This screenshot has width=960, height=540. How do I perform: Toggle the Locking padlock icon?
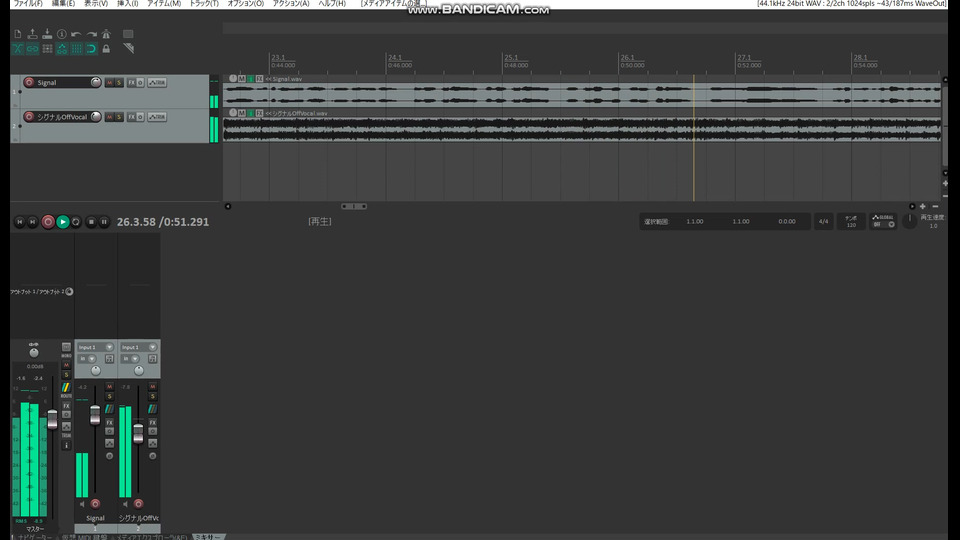pyautogui.click(x=106, y=49)
